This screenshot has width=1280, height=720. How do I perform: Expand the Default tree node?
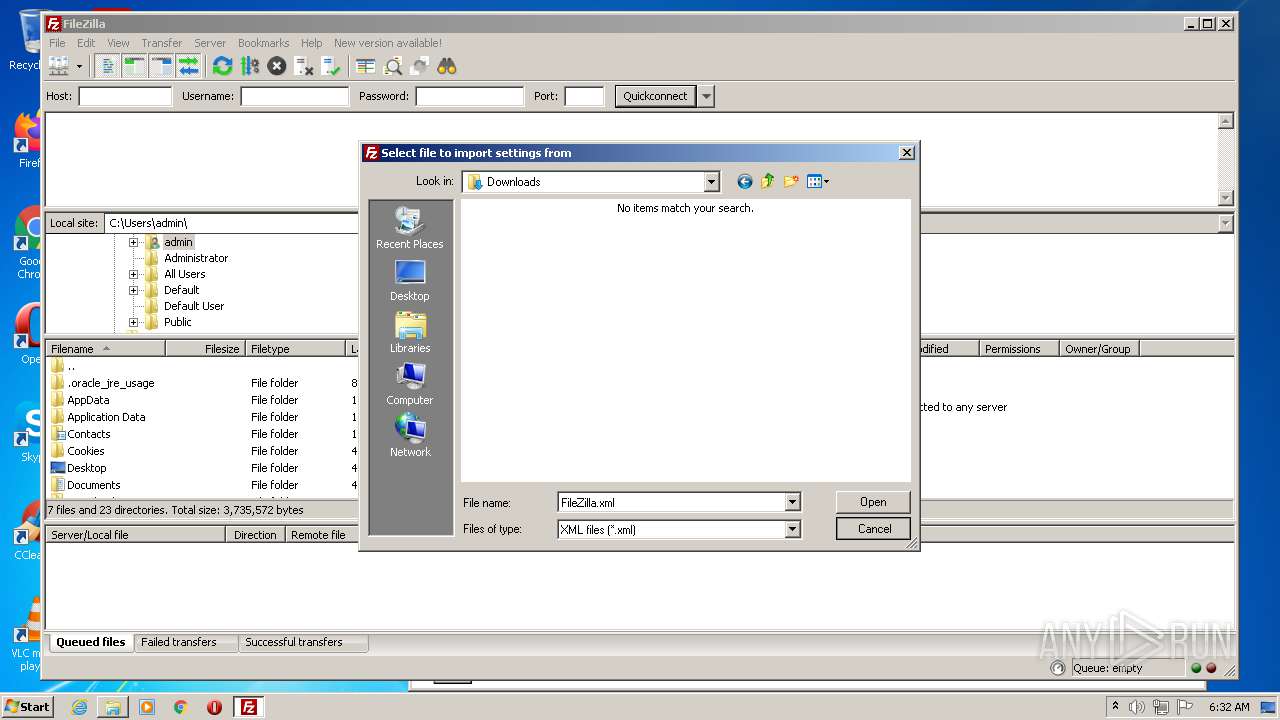tap(134, 290)
